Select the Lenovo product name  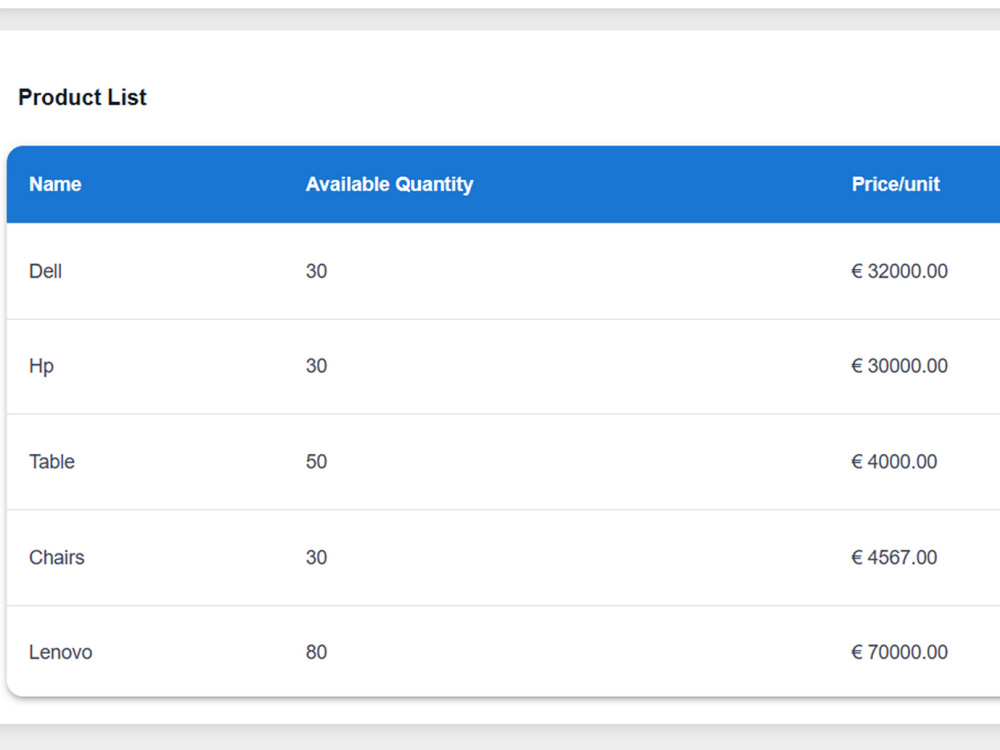pos(61,652)
